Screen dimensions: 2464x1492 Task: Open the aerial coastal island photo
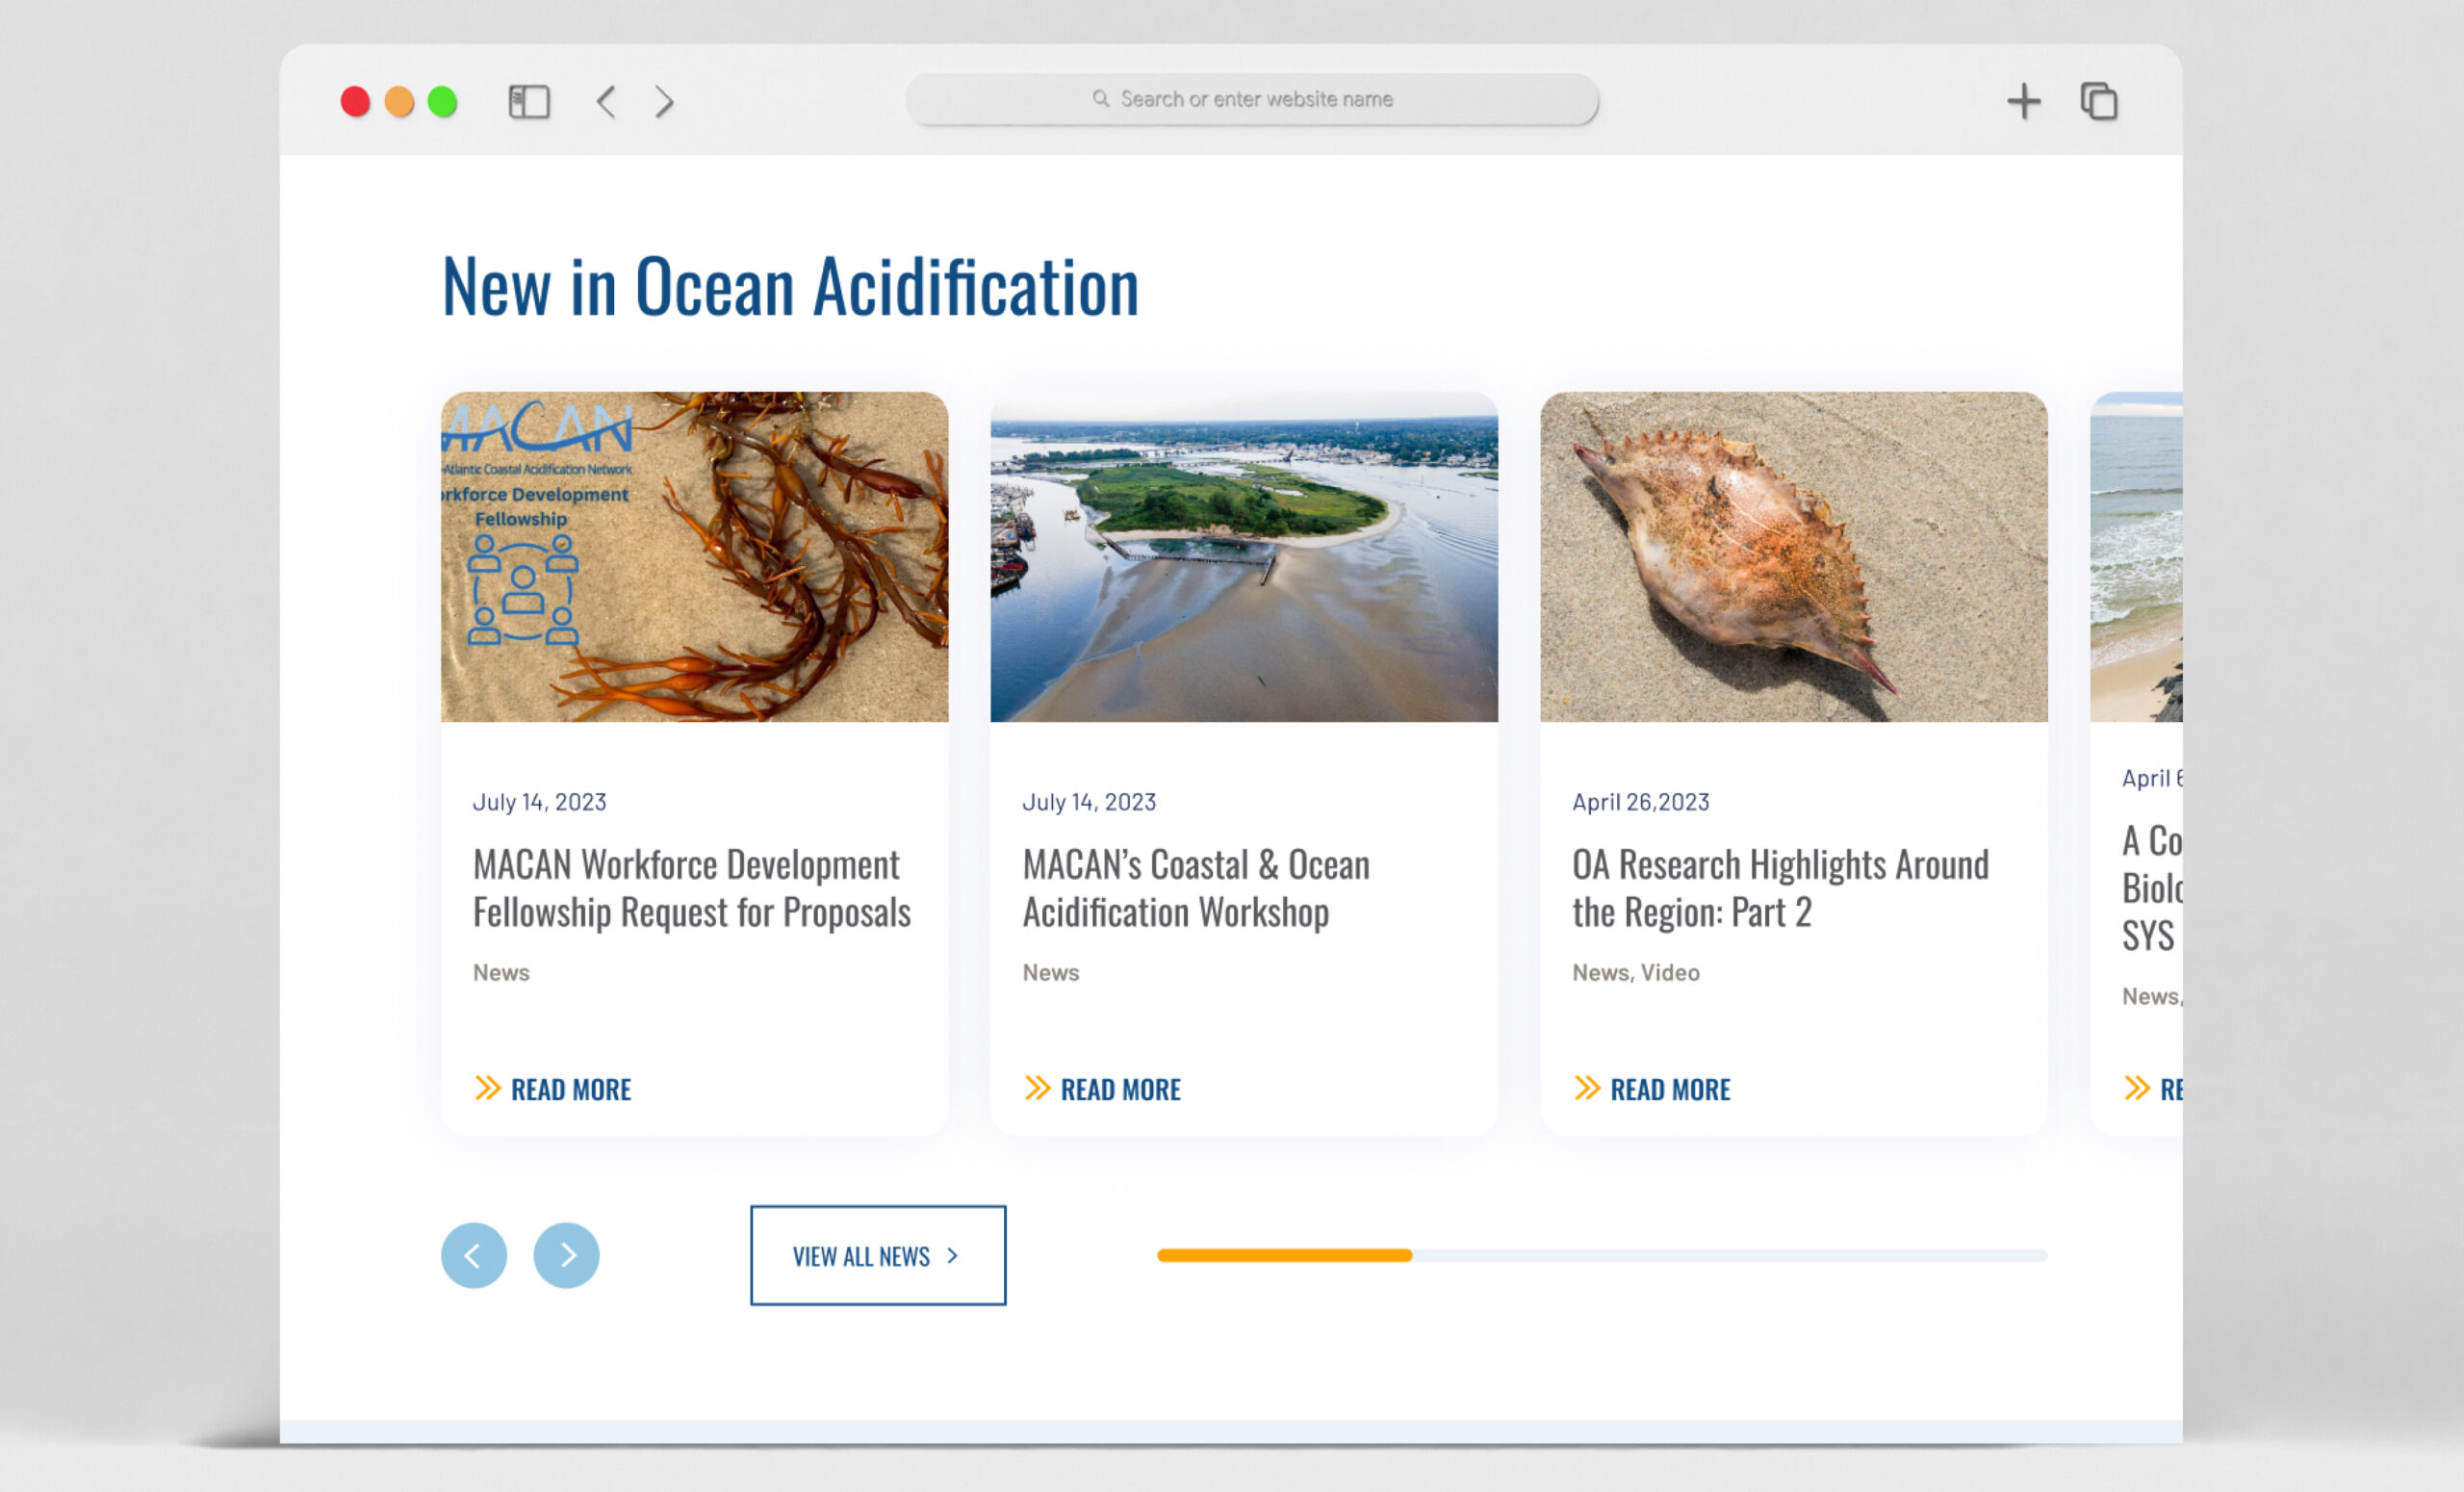1243,557
